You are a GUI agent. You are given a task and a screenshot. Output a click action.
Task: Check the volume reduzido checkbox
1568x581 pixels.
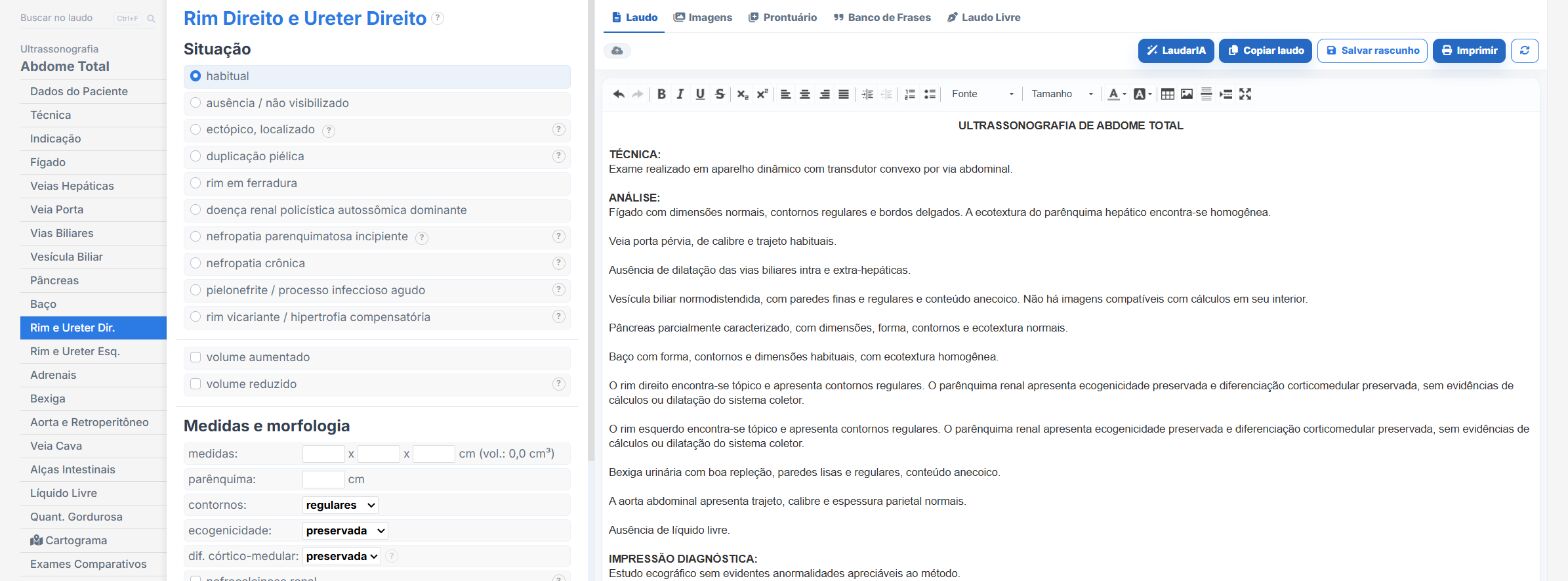coord(196,384)
